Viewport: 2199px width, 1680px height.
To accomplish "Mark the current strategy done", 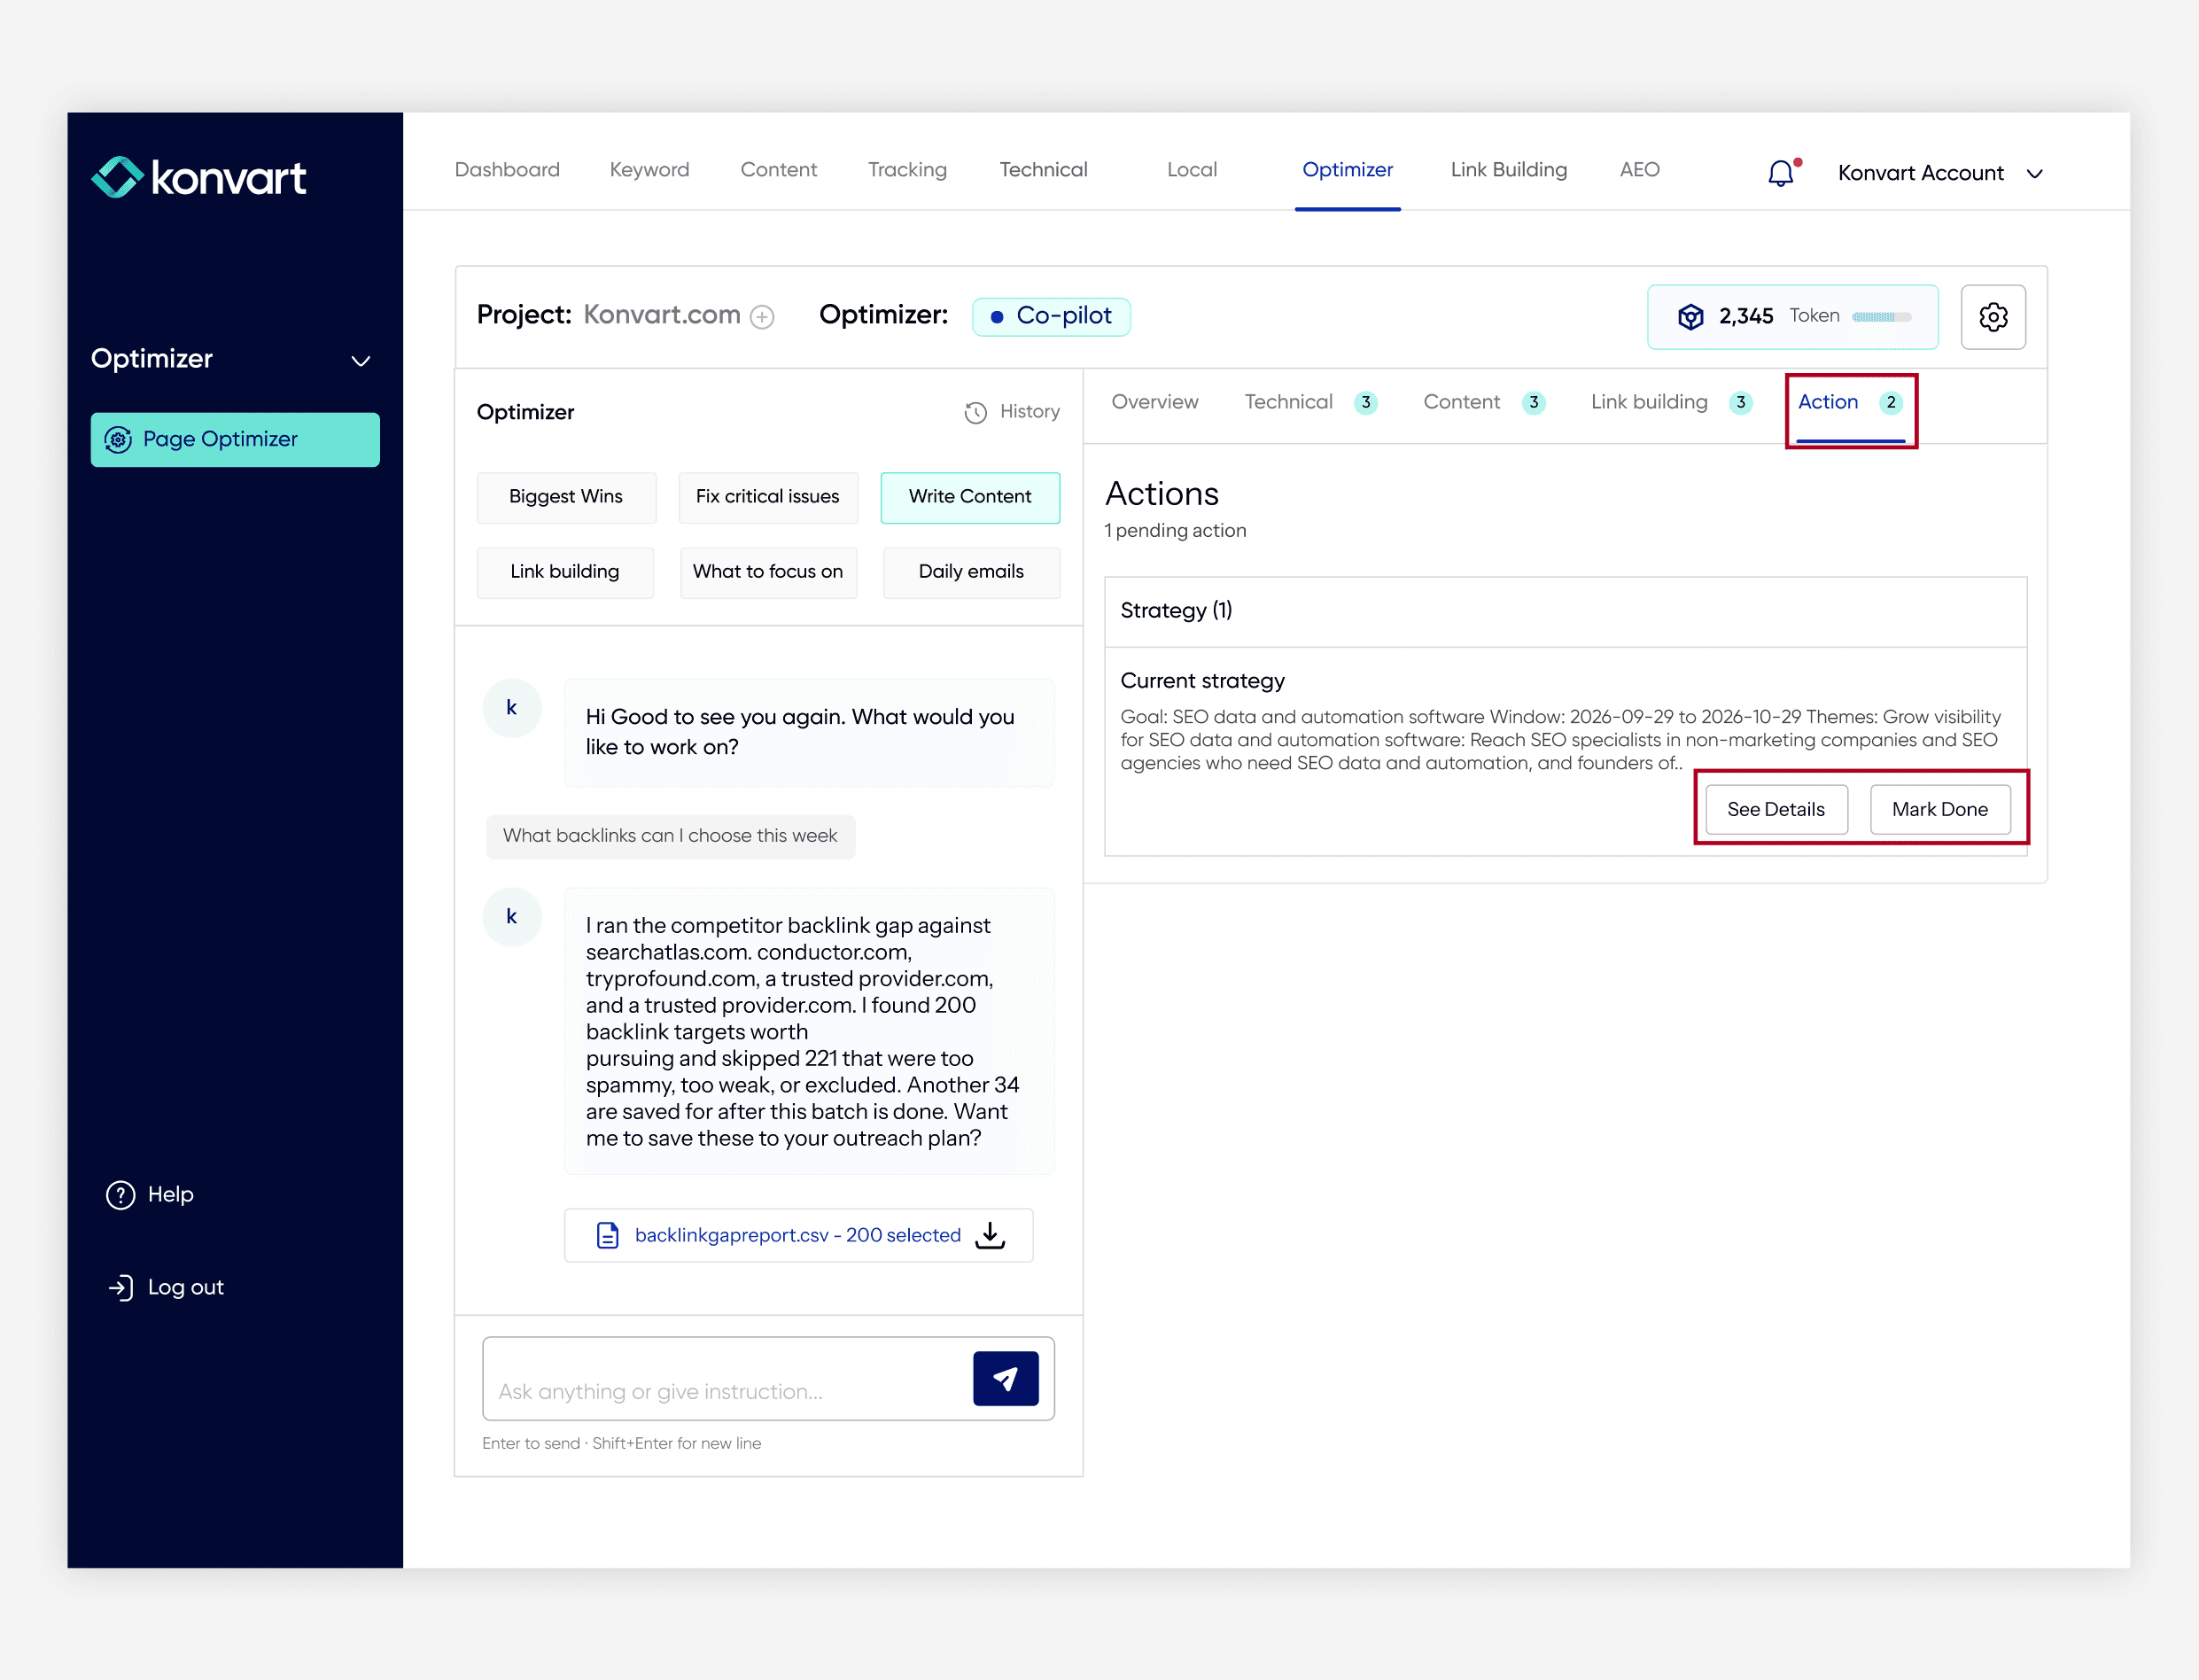I will click(1939, 809).
